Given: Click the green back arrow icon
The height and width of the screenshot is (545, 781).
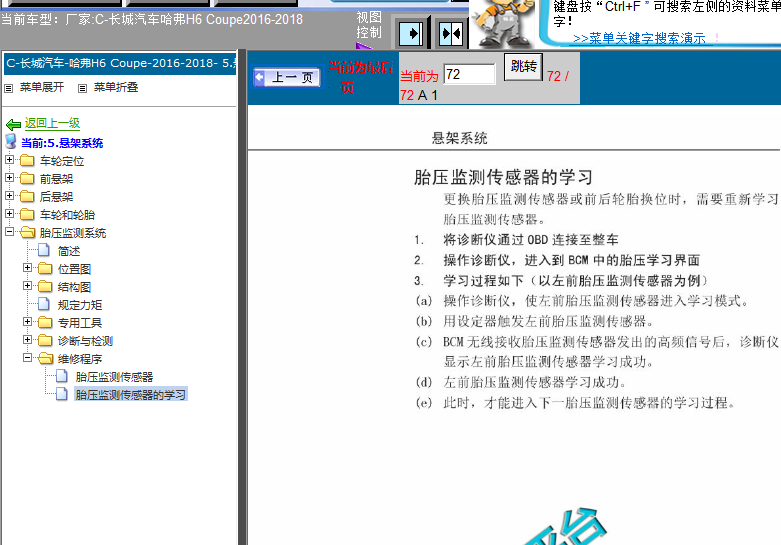Looking at the screenshot, I should click(13, 124).
